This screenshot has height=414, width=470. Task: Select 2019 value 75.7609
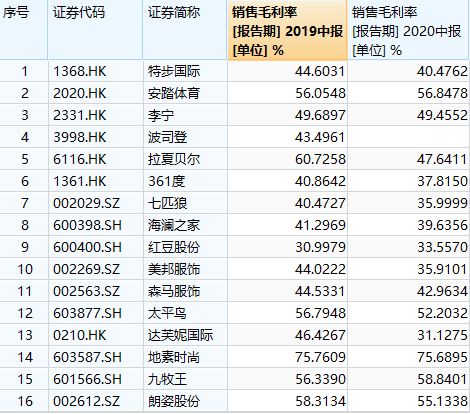[x=320, y=357]
